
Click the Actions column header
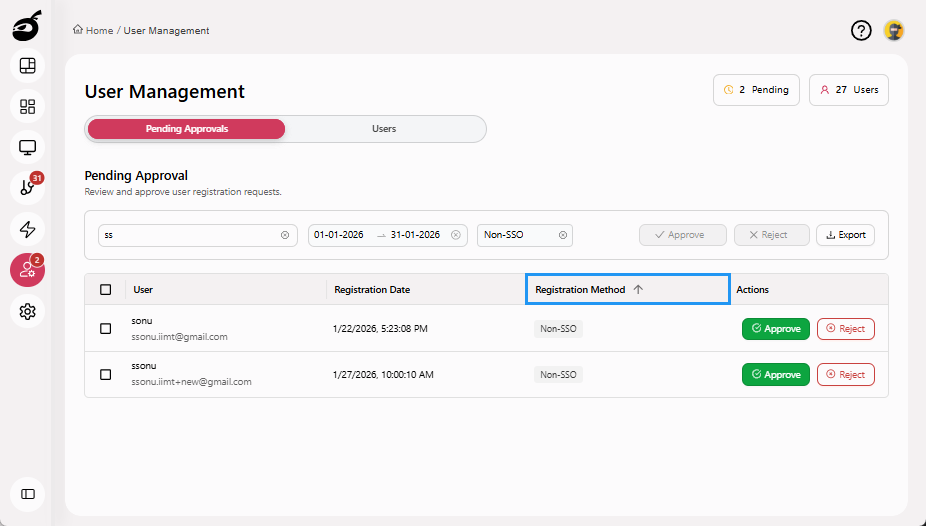click(752, 289)
